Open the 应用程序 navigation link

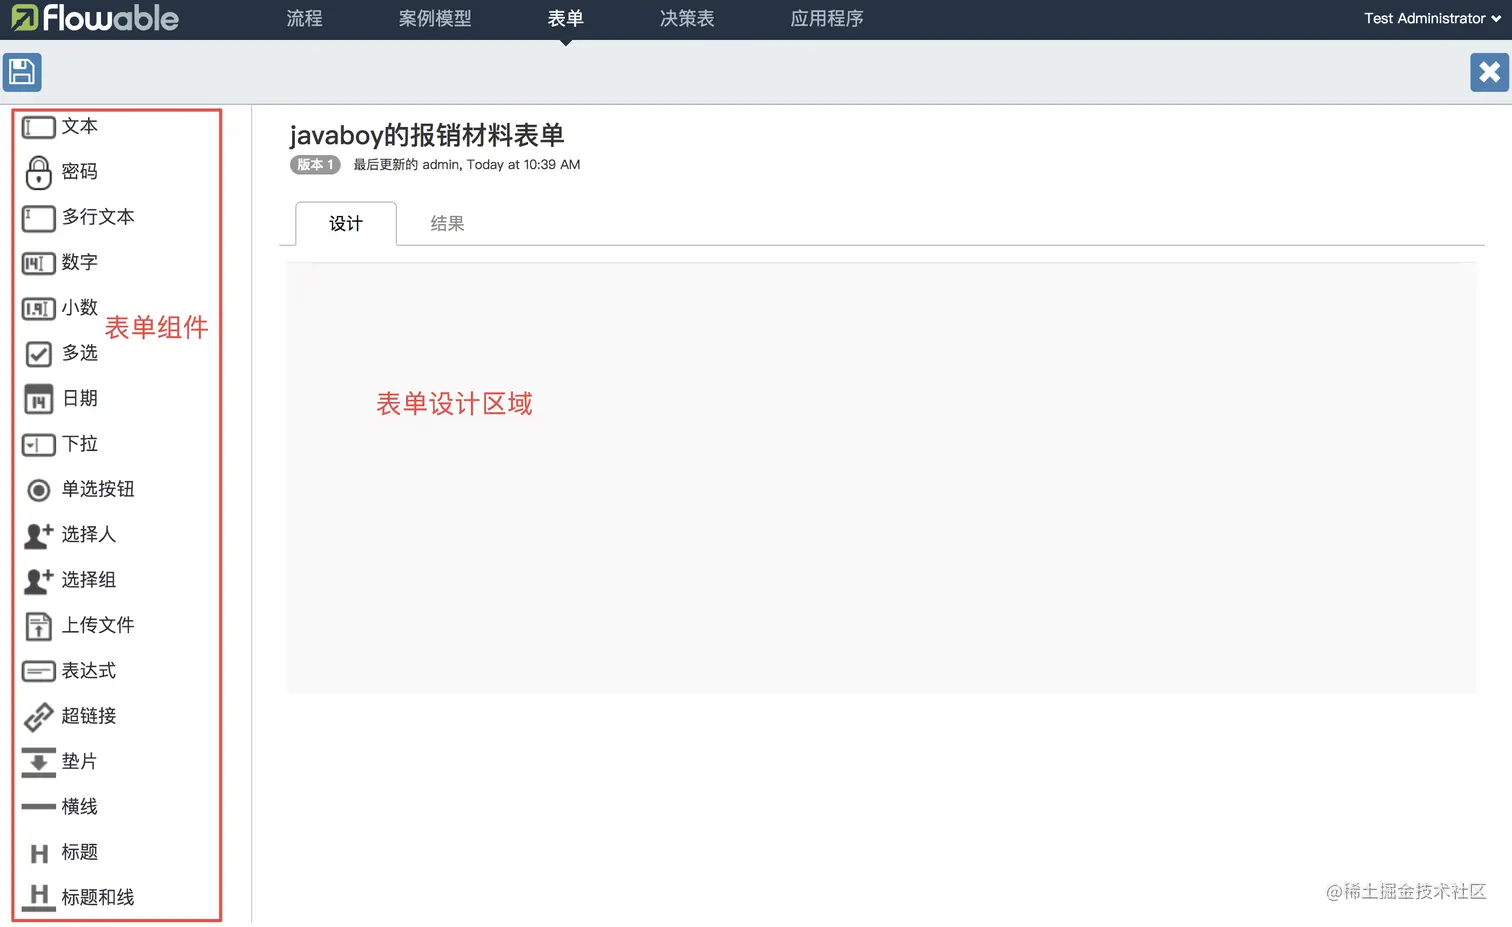click(827, 18)
